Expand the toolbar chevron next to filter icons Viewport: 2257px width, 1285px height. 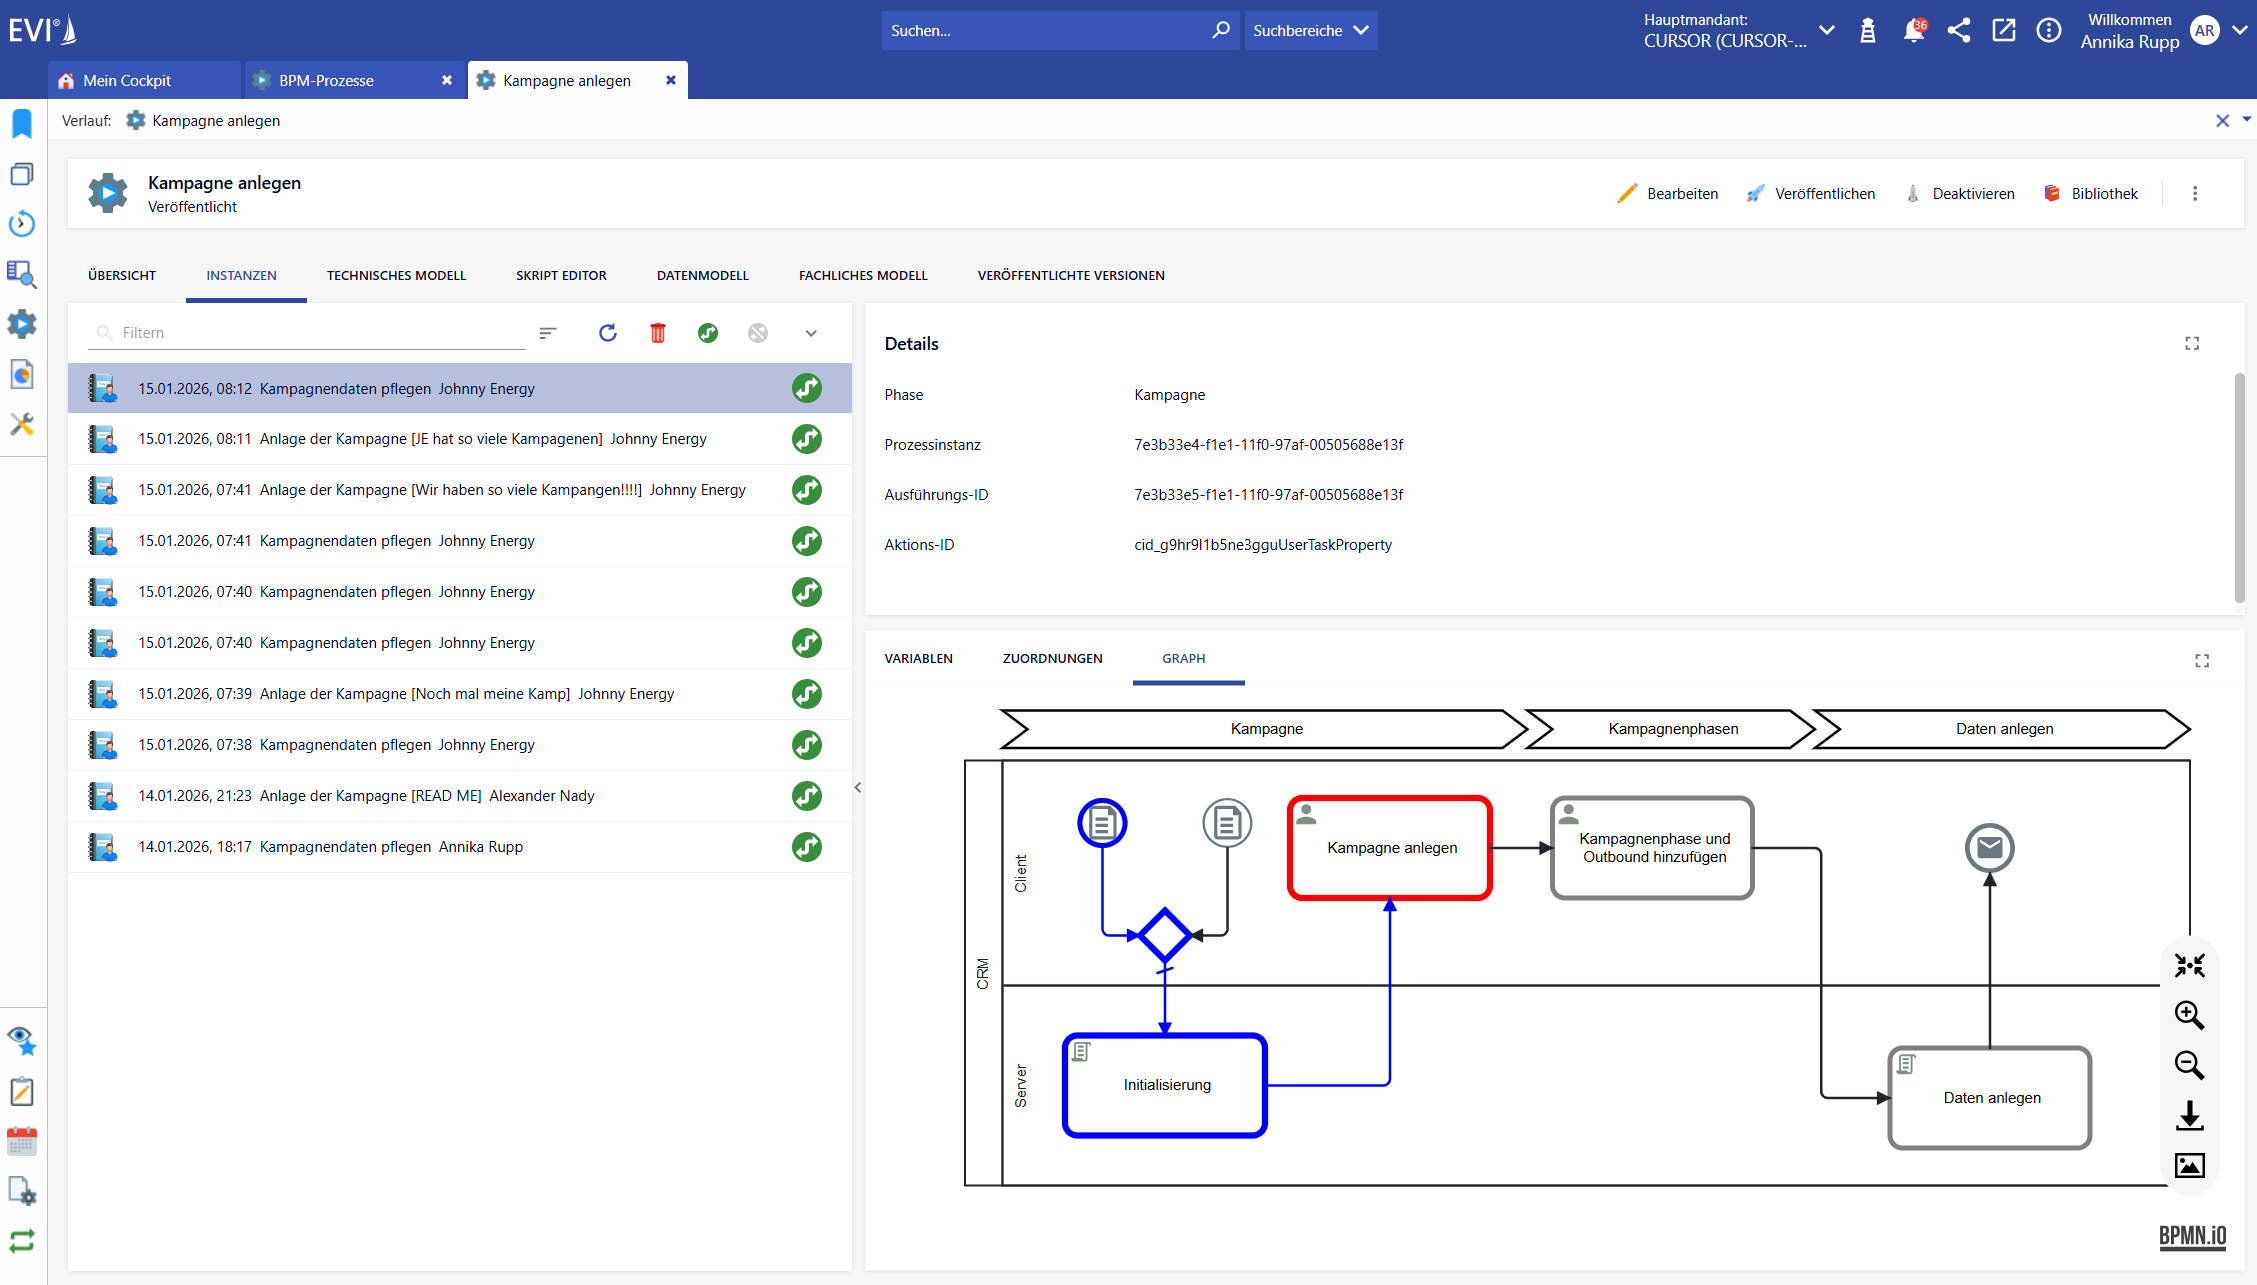811,333
